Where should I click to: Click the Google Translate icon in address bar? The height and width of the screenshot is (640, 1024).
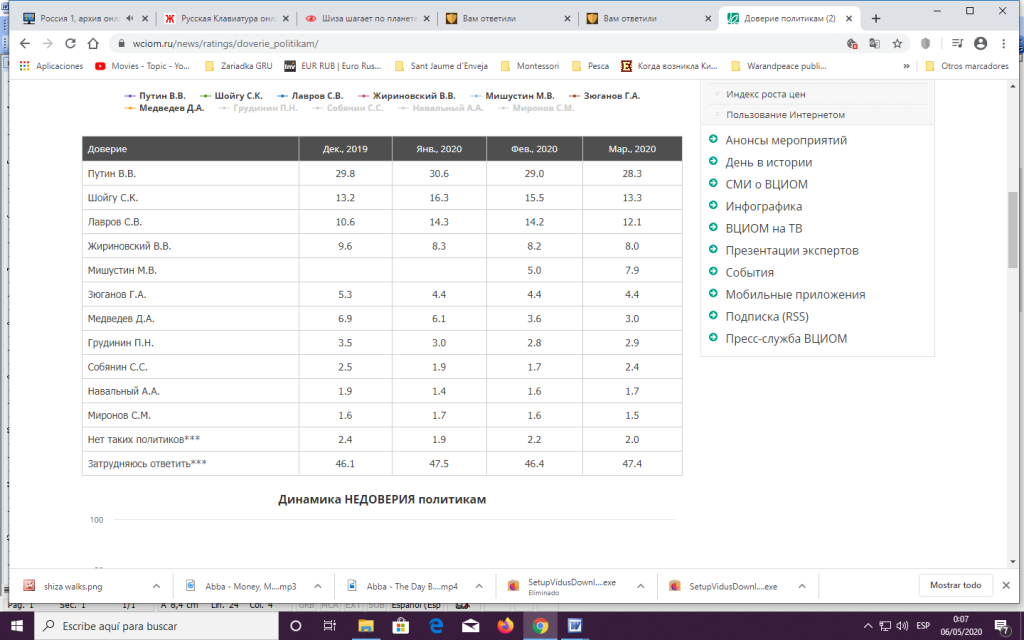[875, 43]
